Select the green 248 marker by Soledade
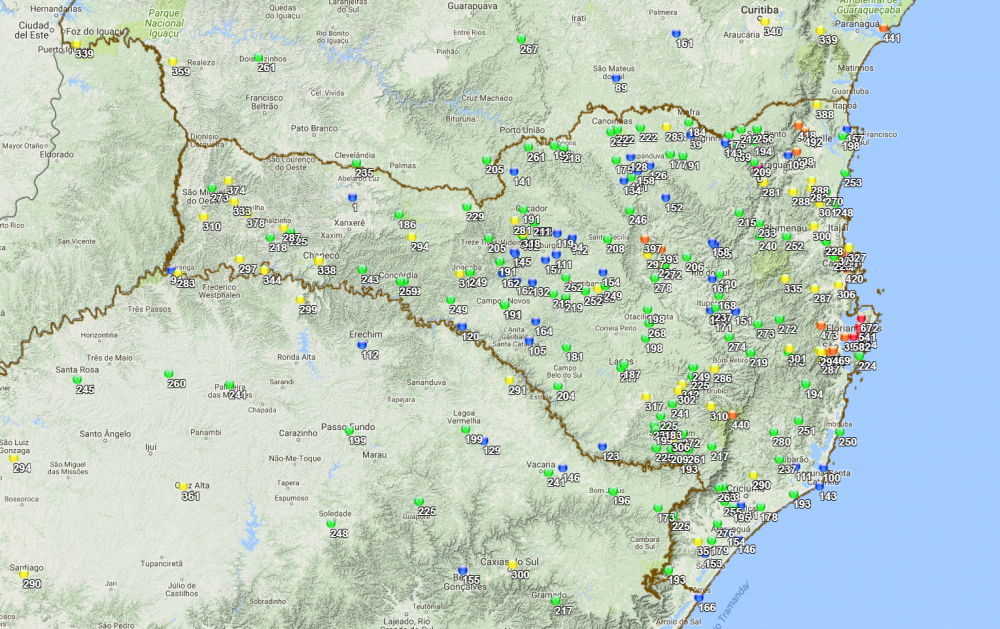Viewport: 1000px width, 629px height. [331, 524]
